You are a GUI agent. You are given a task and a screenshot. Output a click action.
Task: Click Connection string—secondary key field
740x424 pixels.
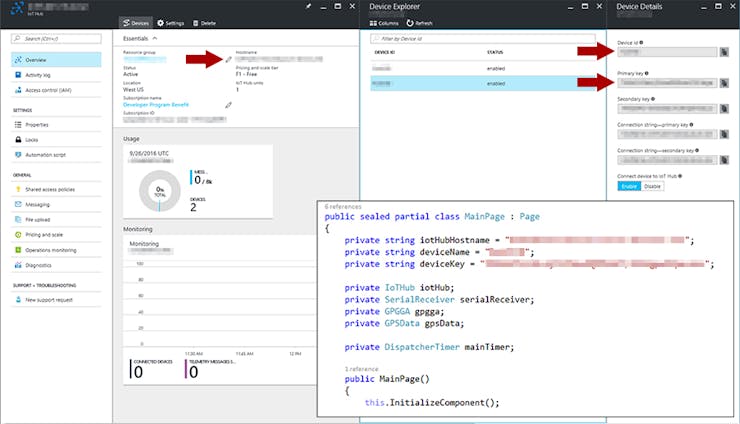coord(667,160)
